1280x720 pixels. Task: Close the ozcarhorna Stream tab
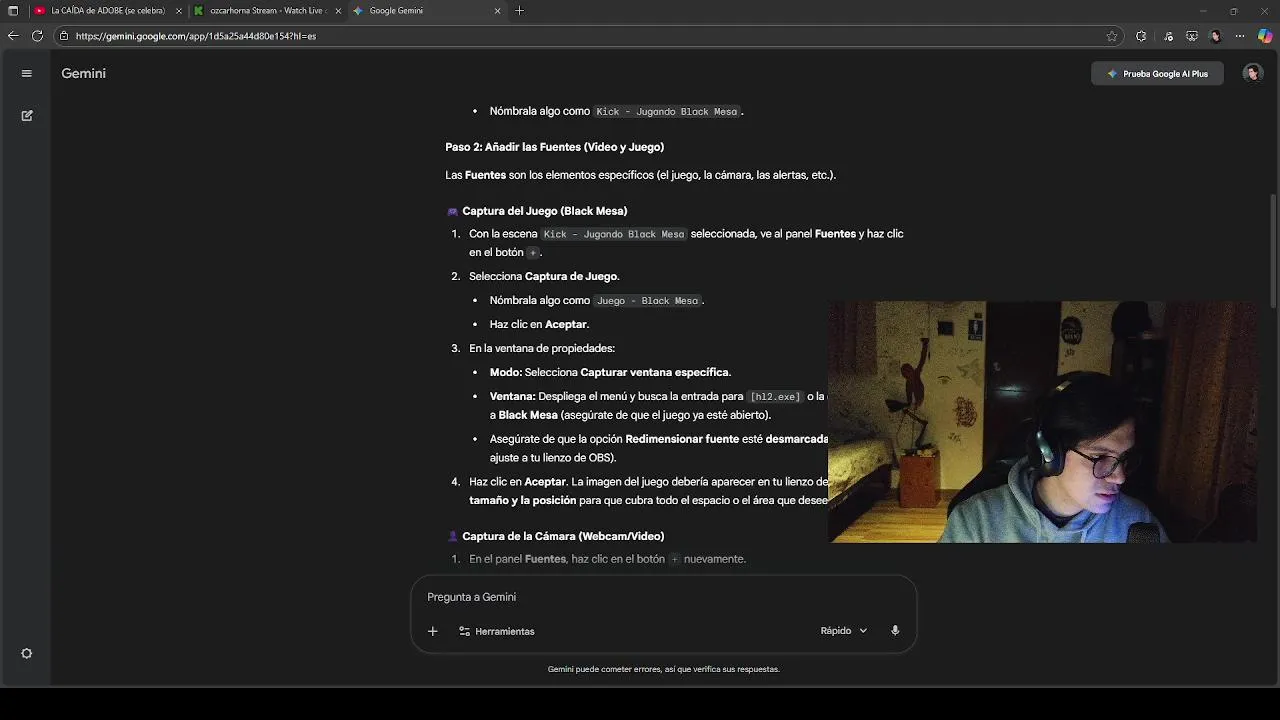338,11
